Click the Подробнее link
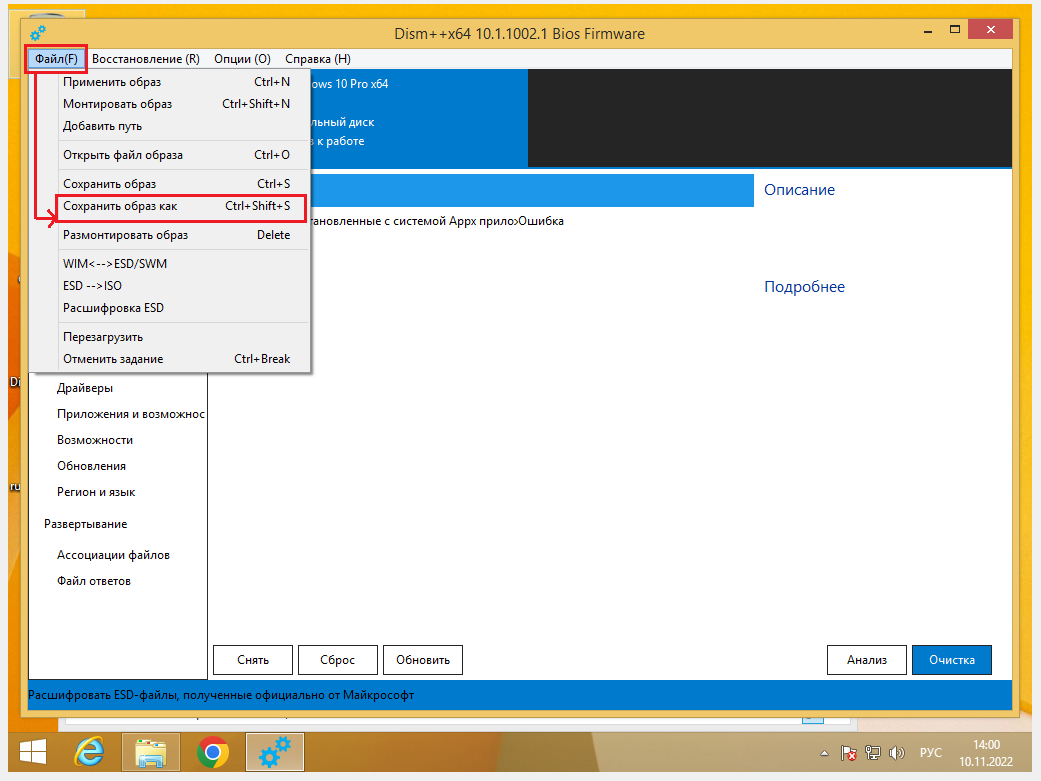The height and width of the screenshot is (781, 1041). [805, 287]
